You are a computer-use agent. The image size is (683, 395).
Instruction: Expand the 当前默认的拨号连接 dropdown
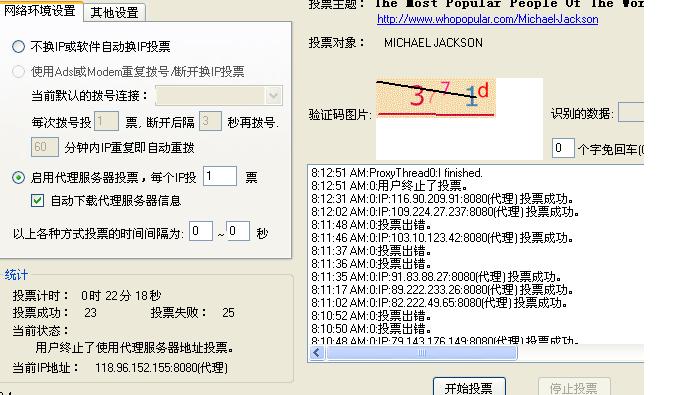274,95
